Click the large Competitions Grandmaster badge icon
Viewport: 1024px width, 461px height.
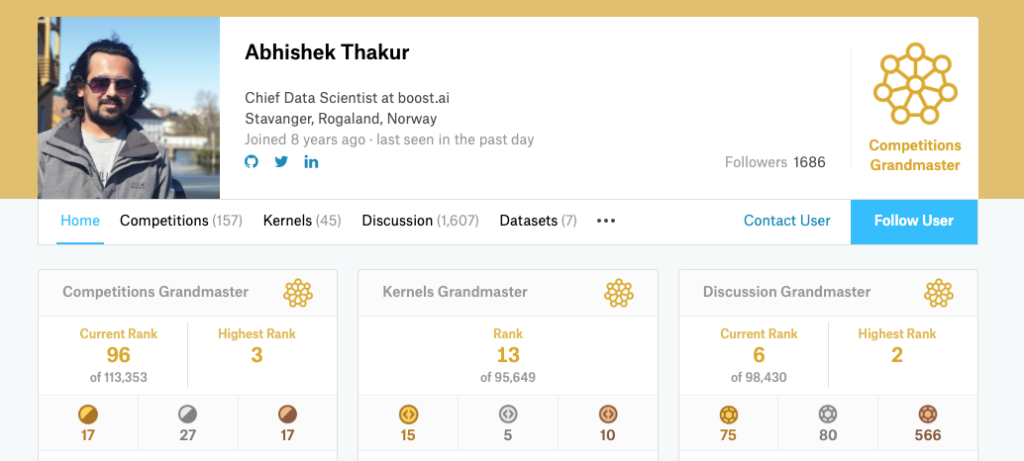click(915, 84)
